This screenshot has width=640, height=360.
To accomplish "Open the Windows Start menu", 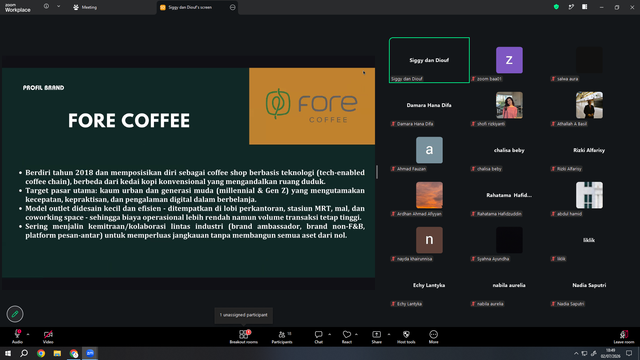I will (x=8, y=353).
